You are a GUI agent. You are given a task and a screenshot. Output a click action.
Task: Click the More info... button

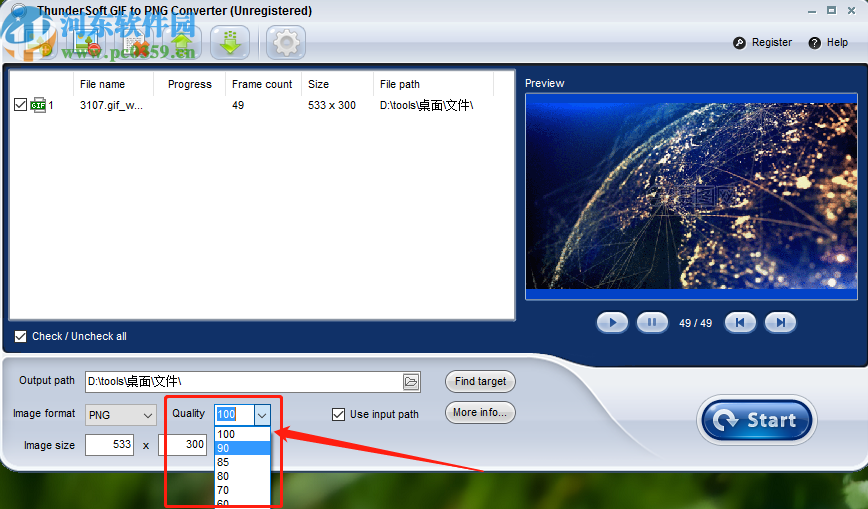coord(480,413)
